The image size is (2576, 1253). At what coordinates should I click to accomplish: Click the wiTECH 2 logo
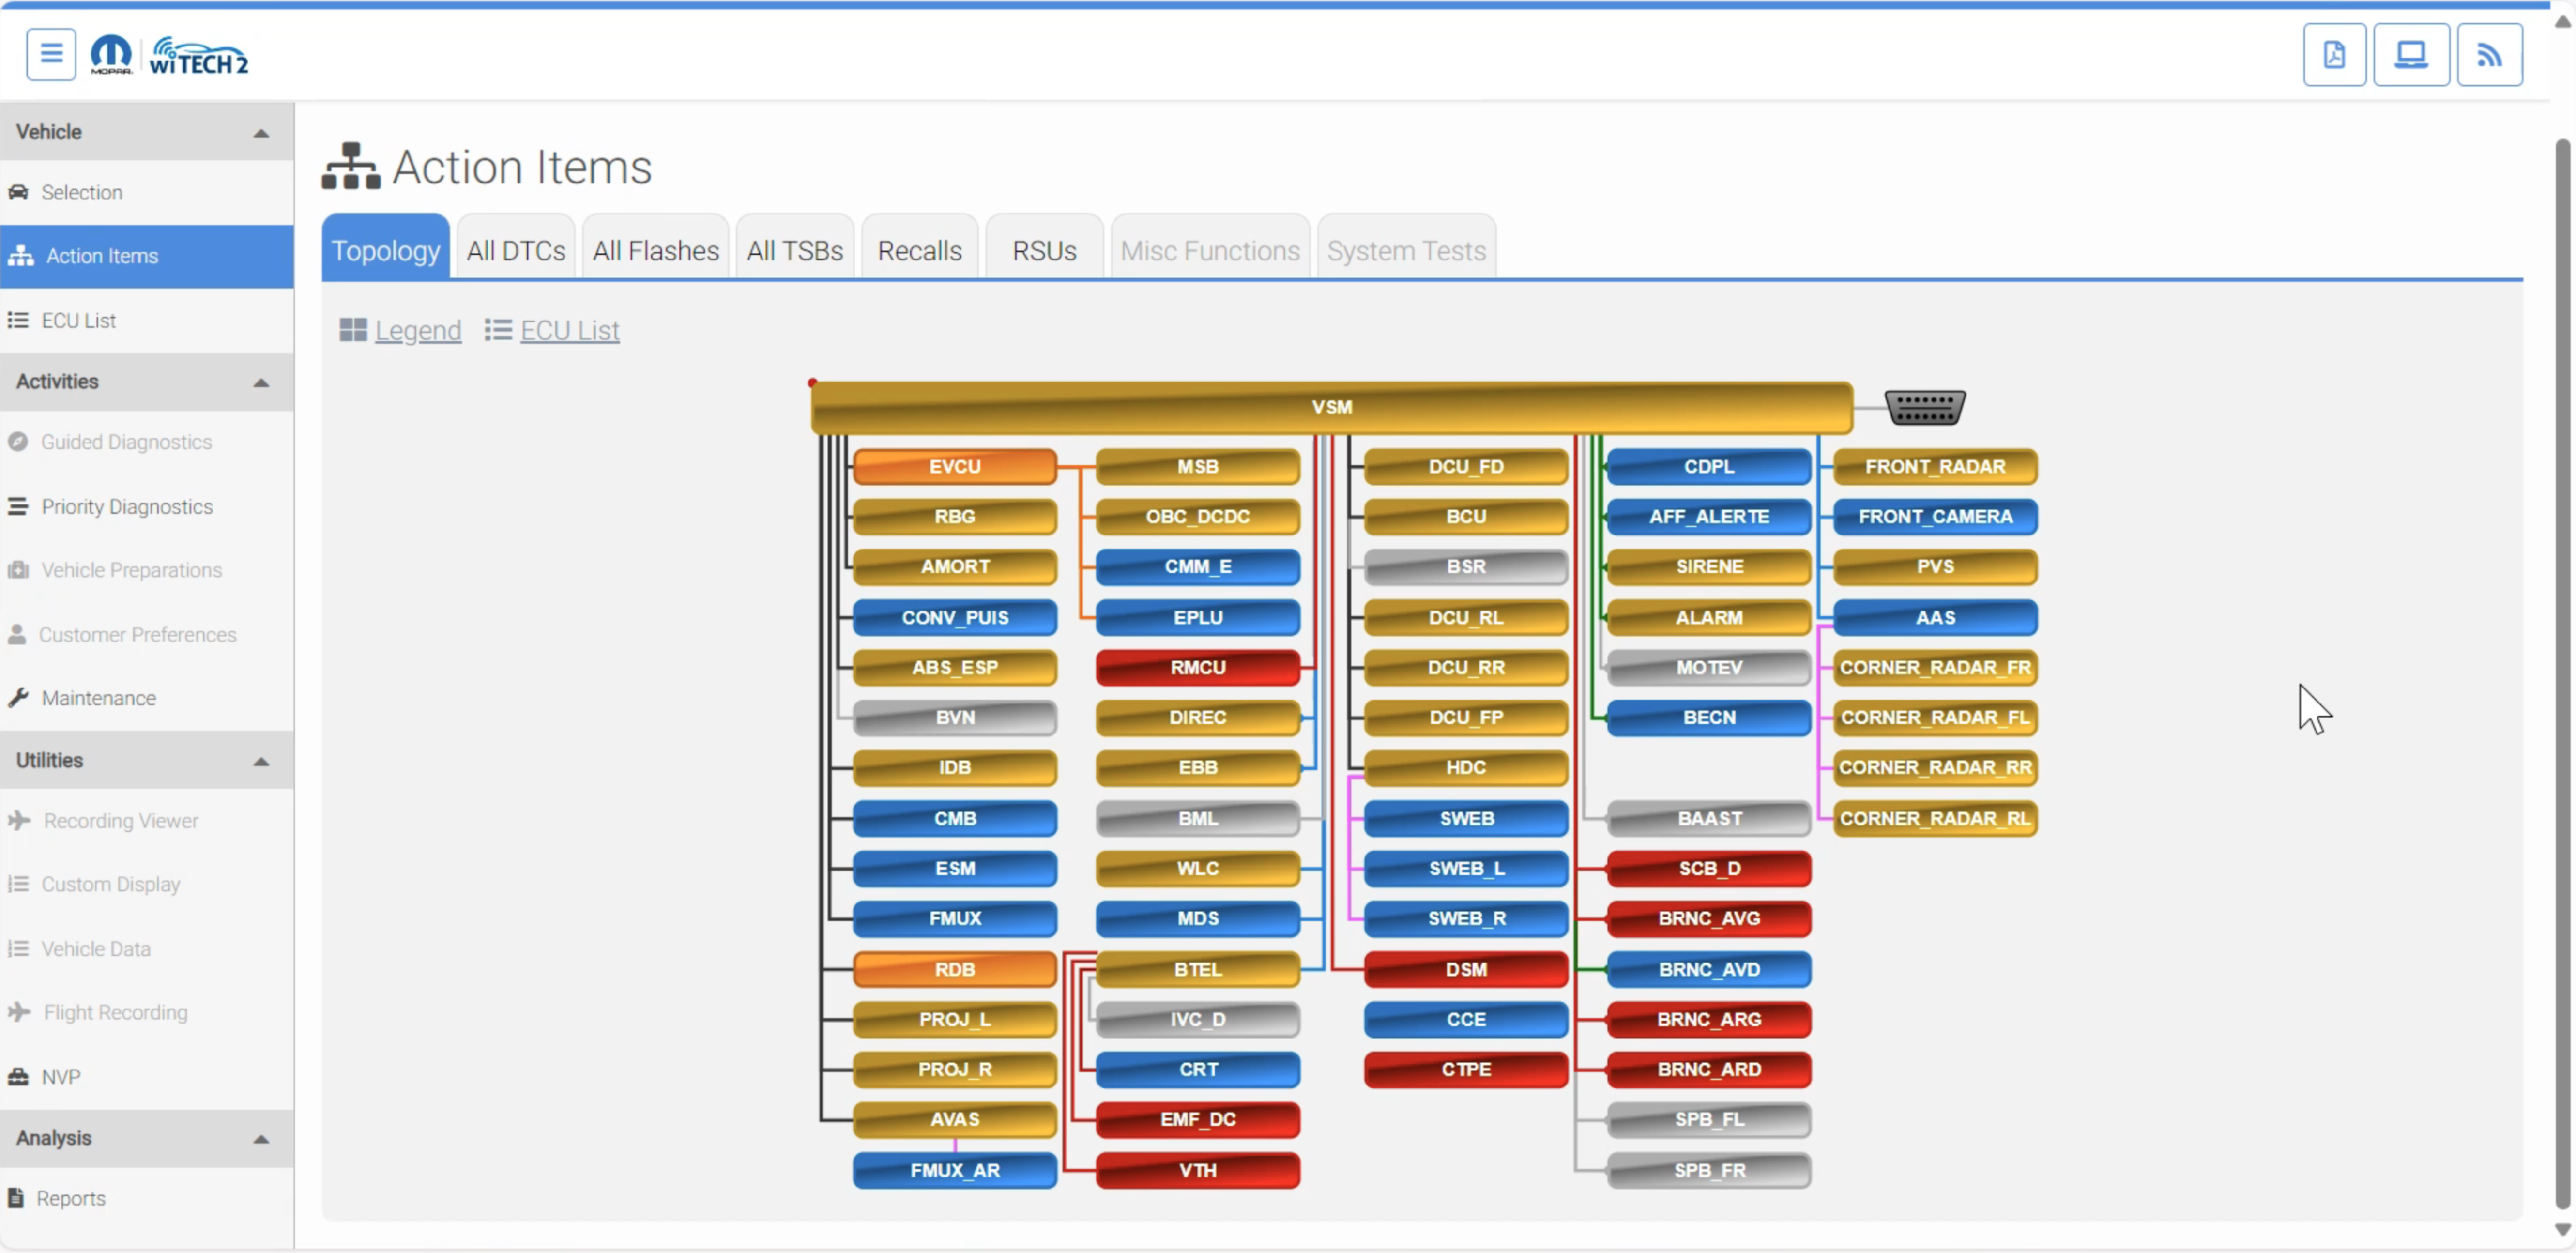pos(199,57)
